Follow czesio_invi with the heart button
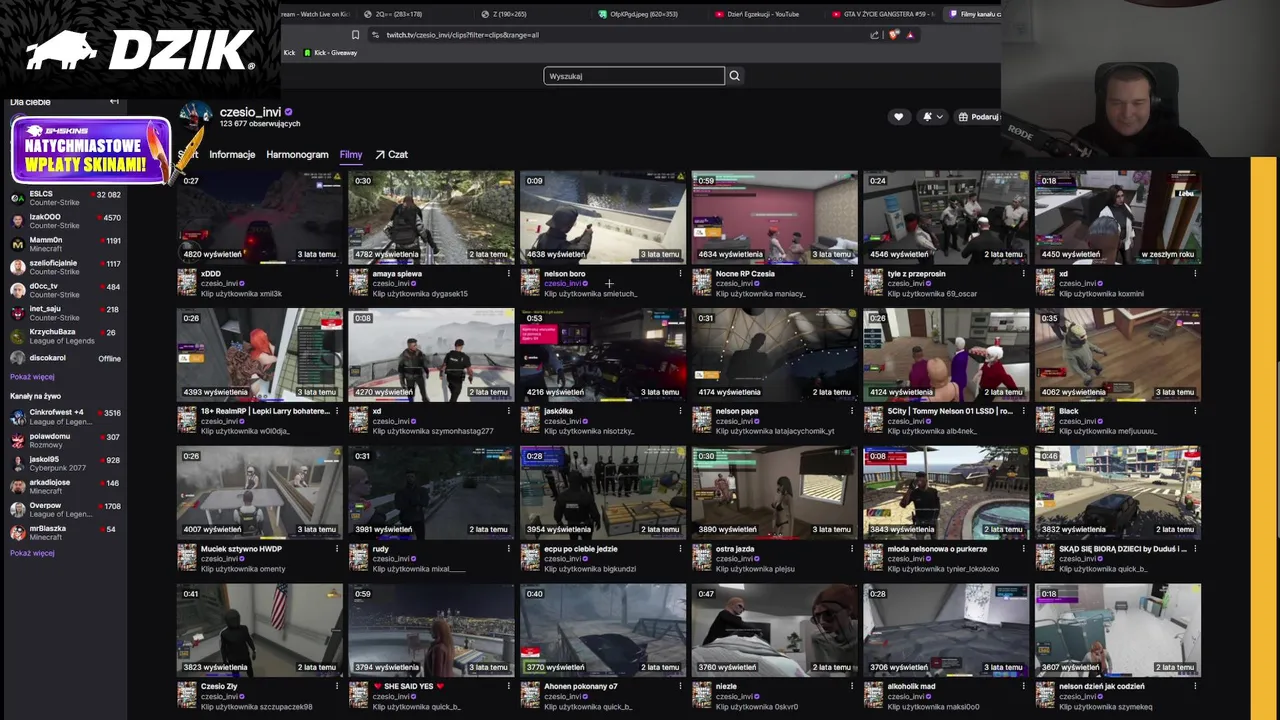Image resolution: width=1280 pixels, height=720 pixels. tap(898, 117)
